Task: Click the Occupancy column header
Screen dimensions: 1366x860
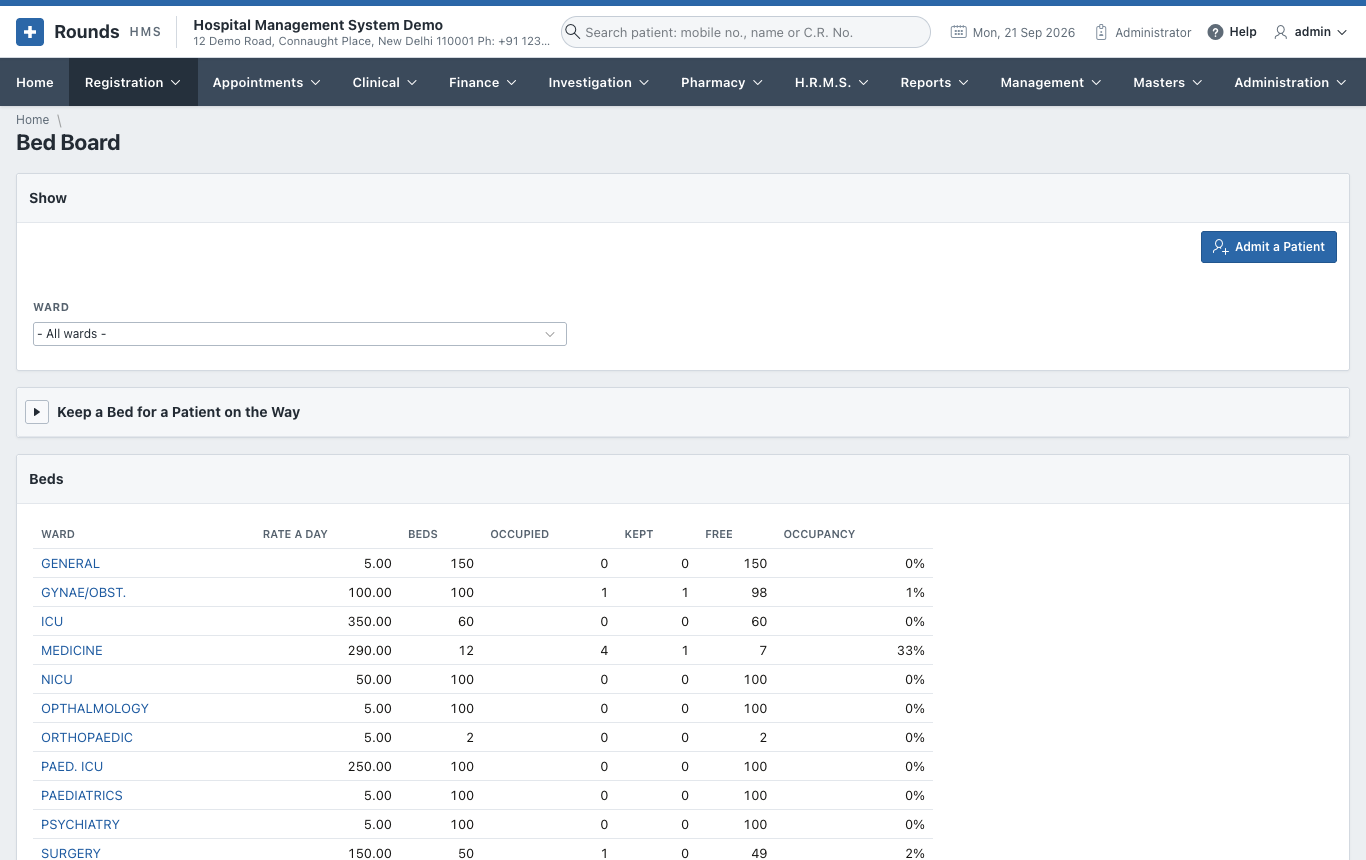Action: [x=819, y=534]
